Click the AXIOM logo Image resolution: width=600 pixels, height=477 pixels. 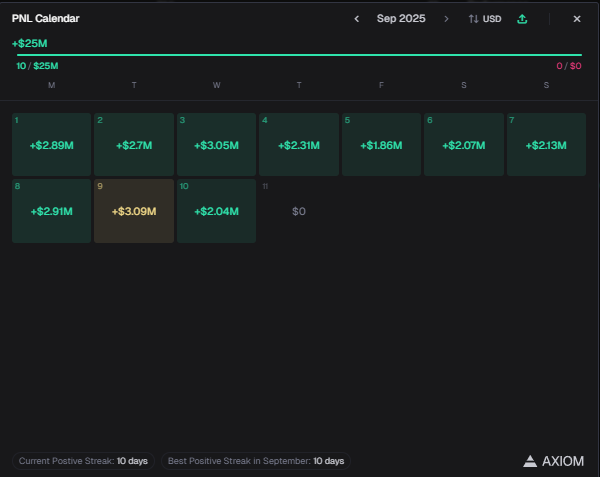[554, 461]
